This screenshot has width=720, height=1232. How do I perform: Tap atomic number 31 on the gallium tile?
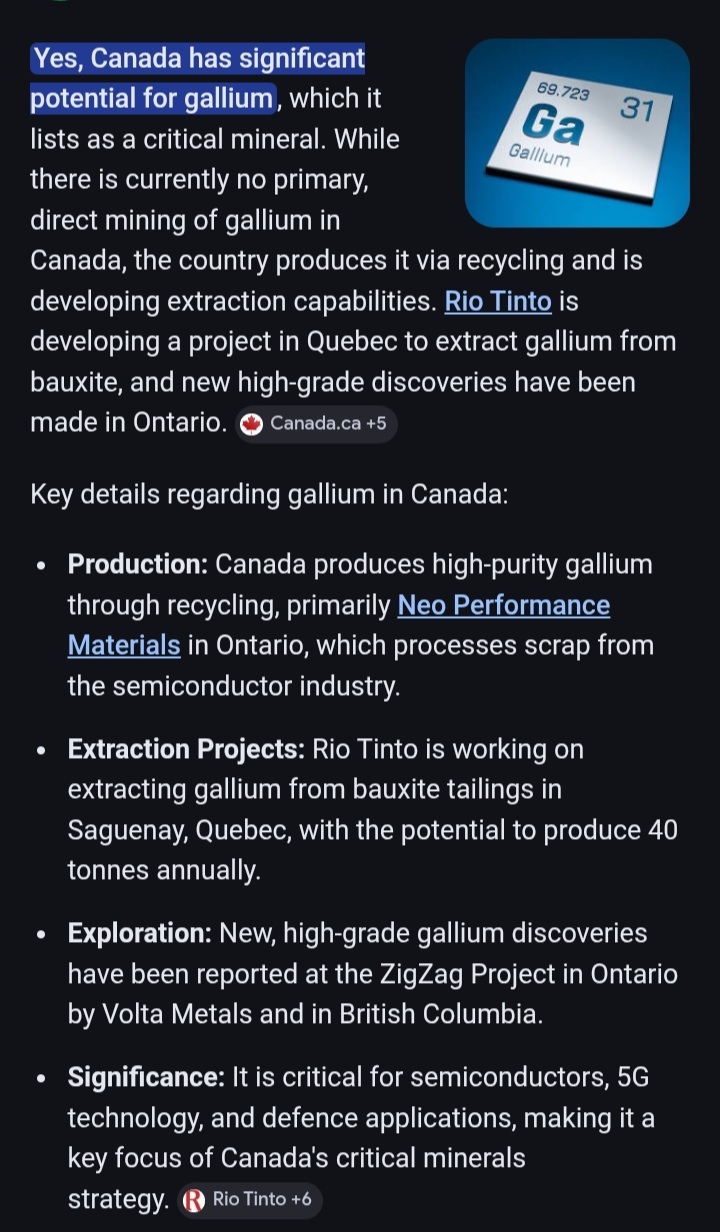(637, 108)
